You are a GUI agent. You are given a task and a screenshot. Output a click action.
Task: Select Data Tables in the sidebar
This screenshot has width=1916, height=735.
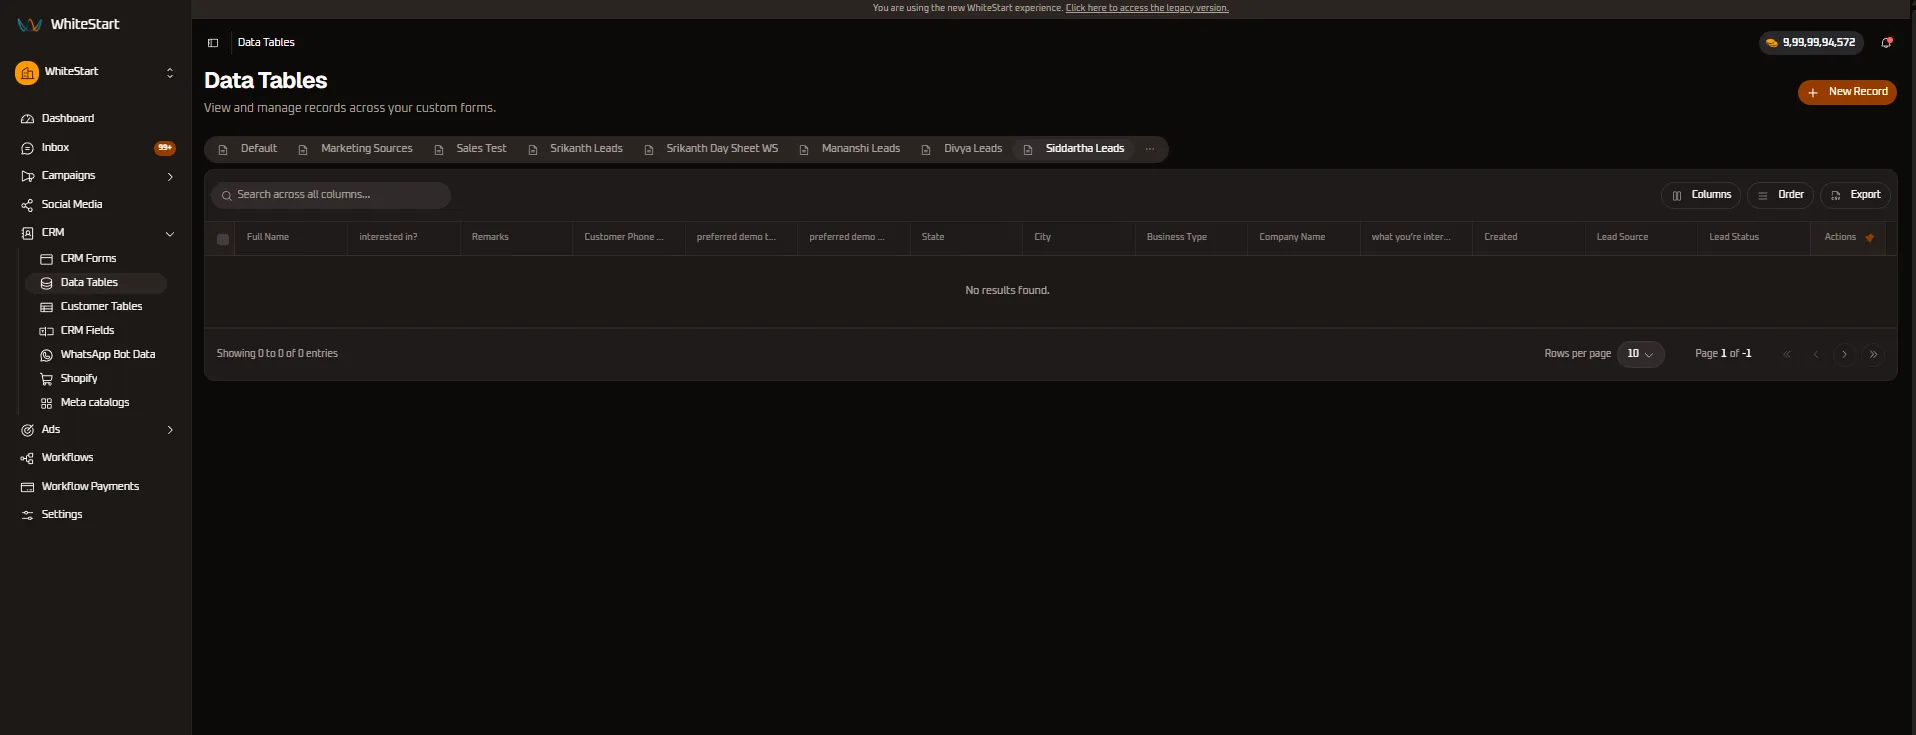coord(96,283)
